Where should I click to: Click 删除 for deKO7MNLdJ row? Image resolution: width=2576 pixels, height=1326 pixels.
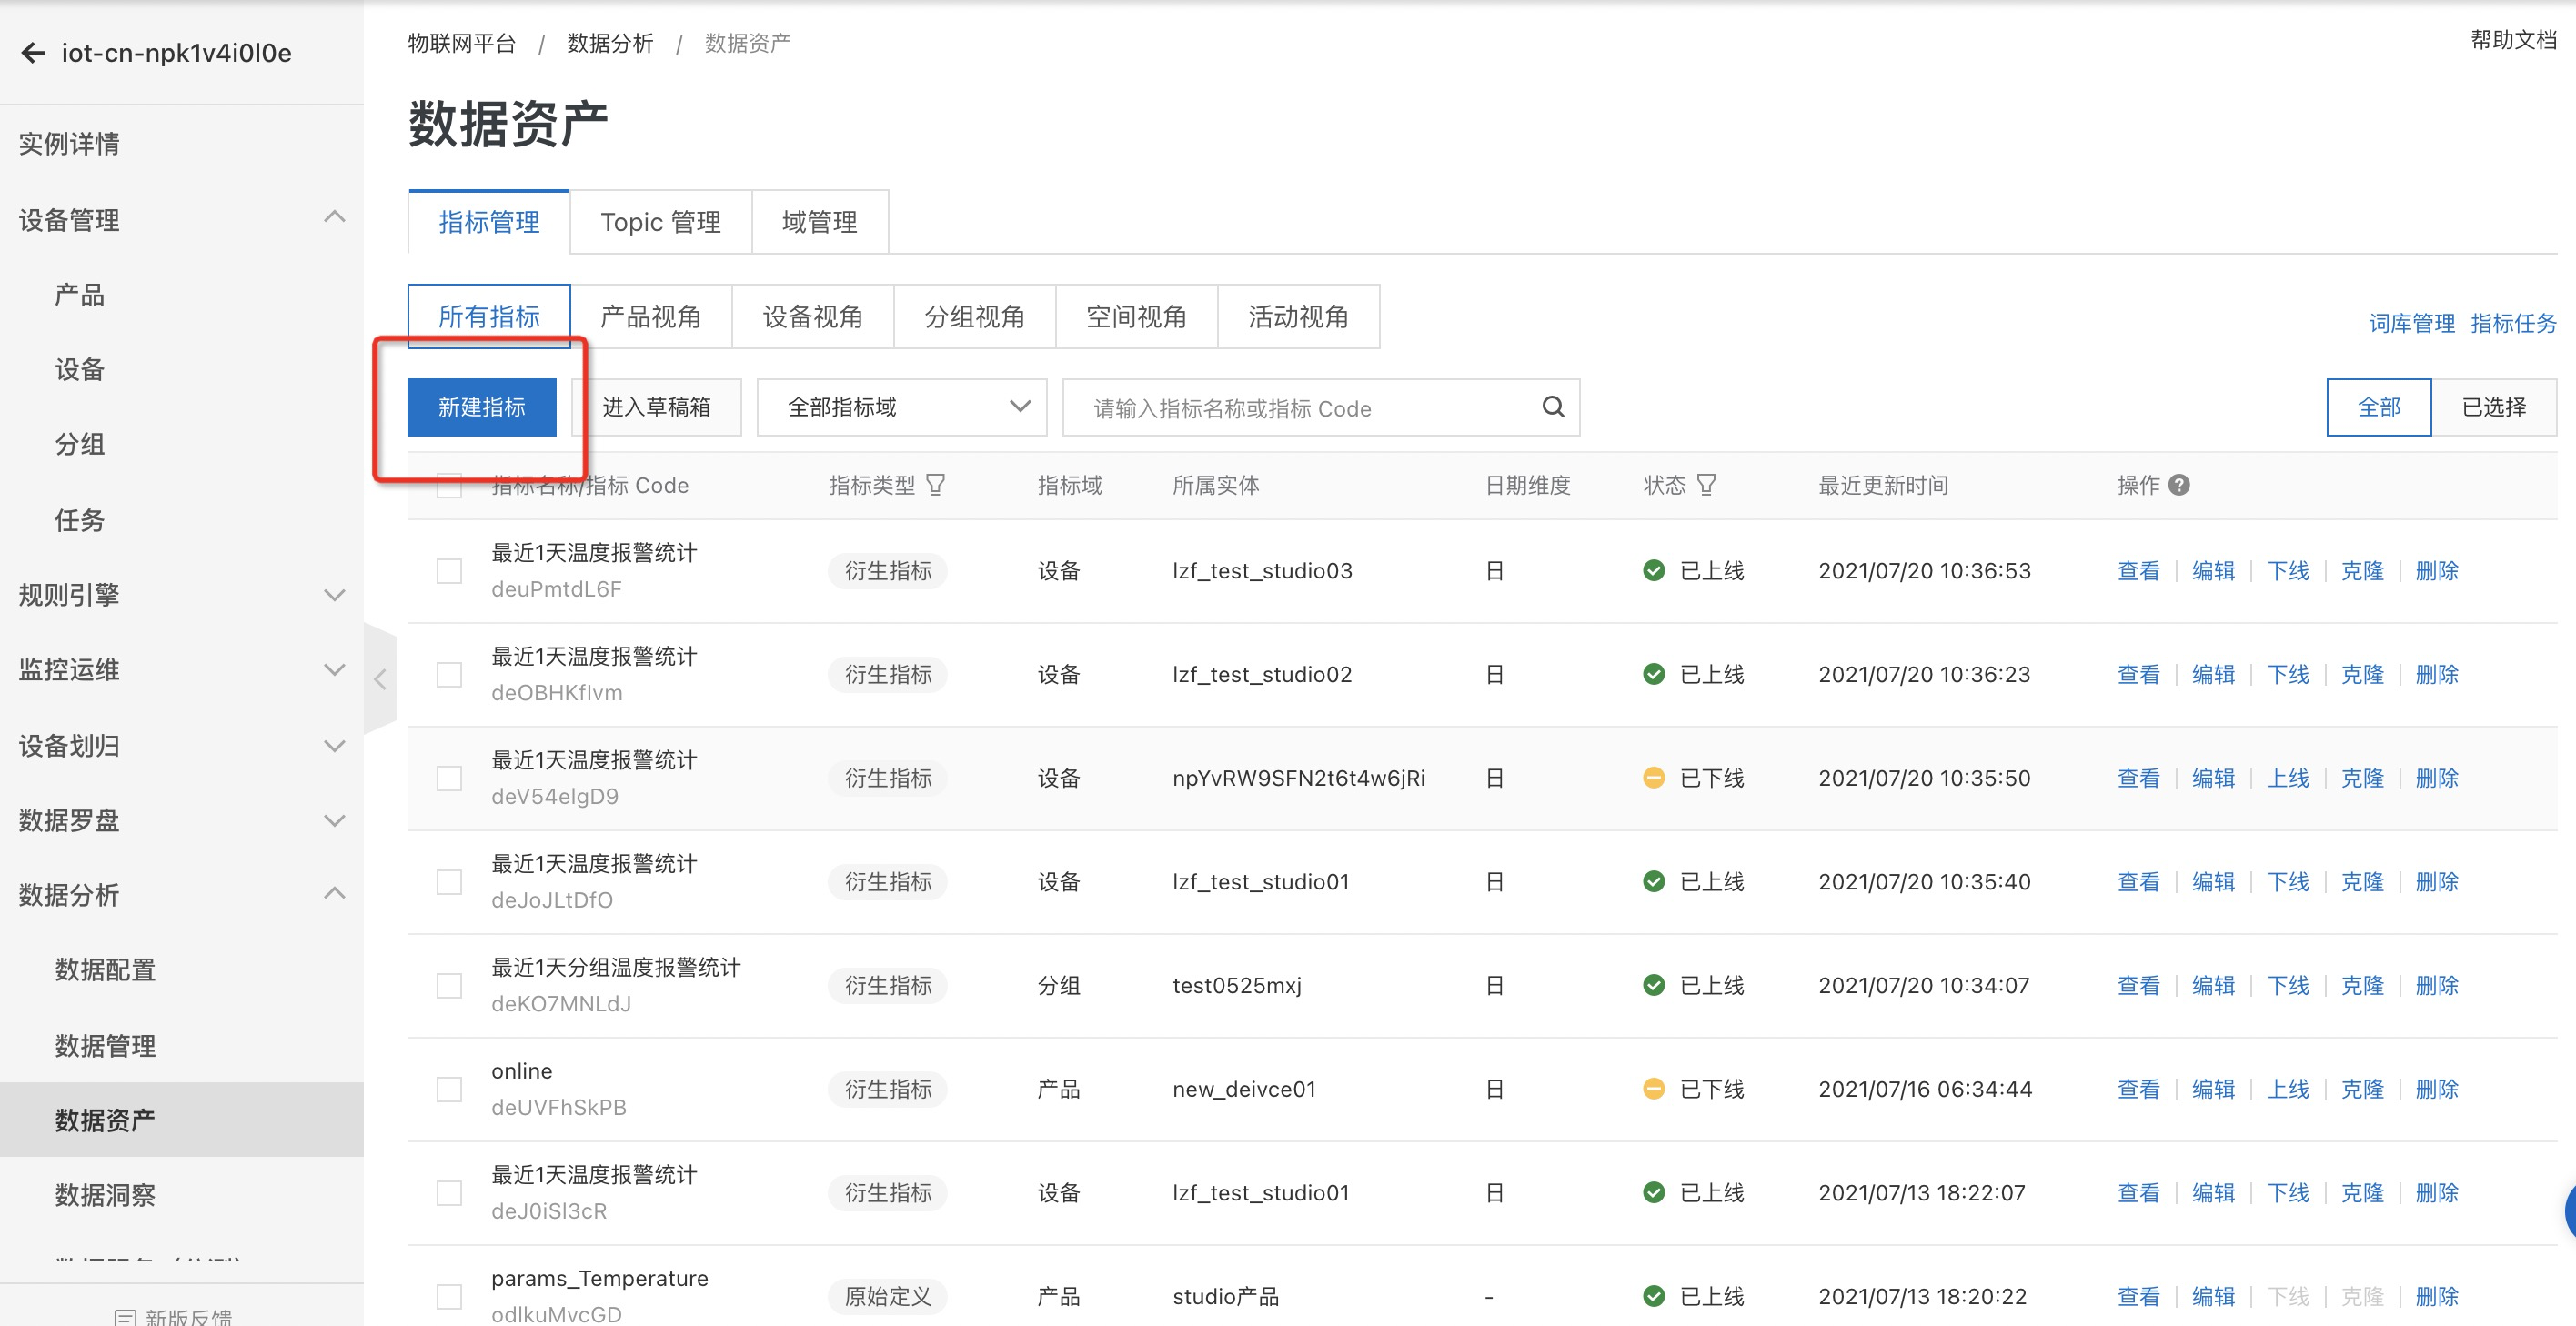coord(2437,986)
